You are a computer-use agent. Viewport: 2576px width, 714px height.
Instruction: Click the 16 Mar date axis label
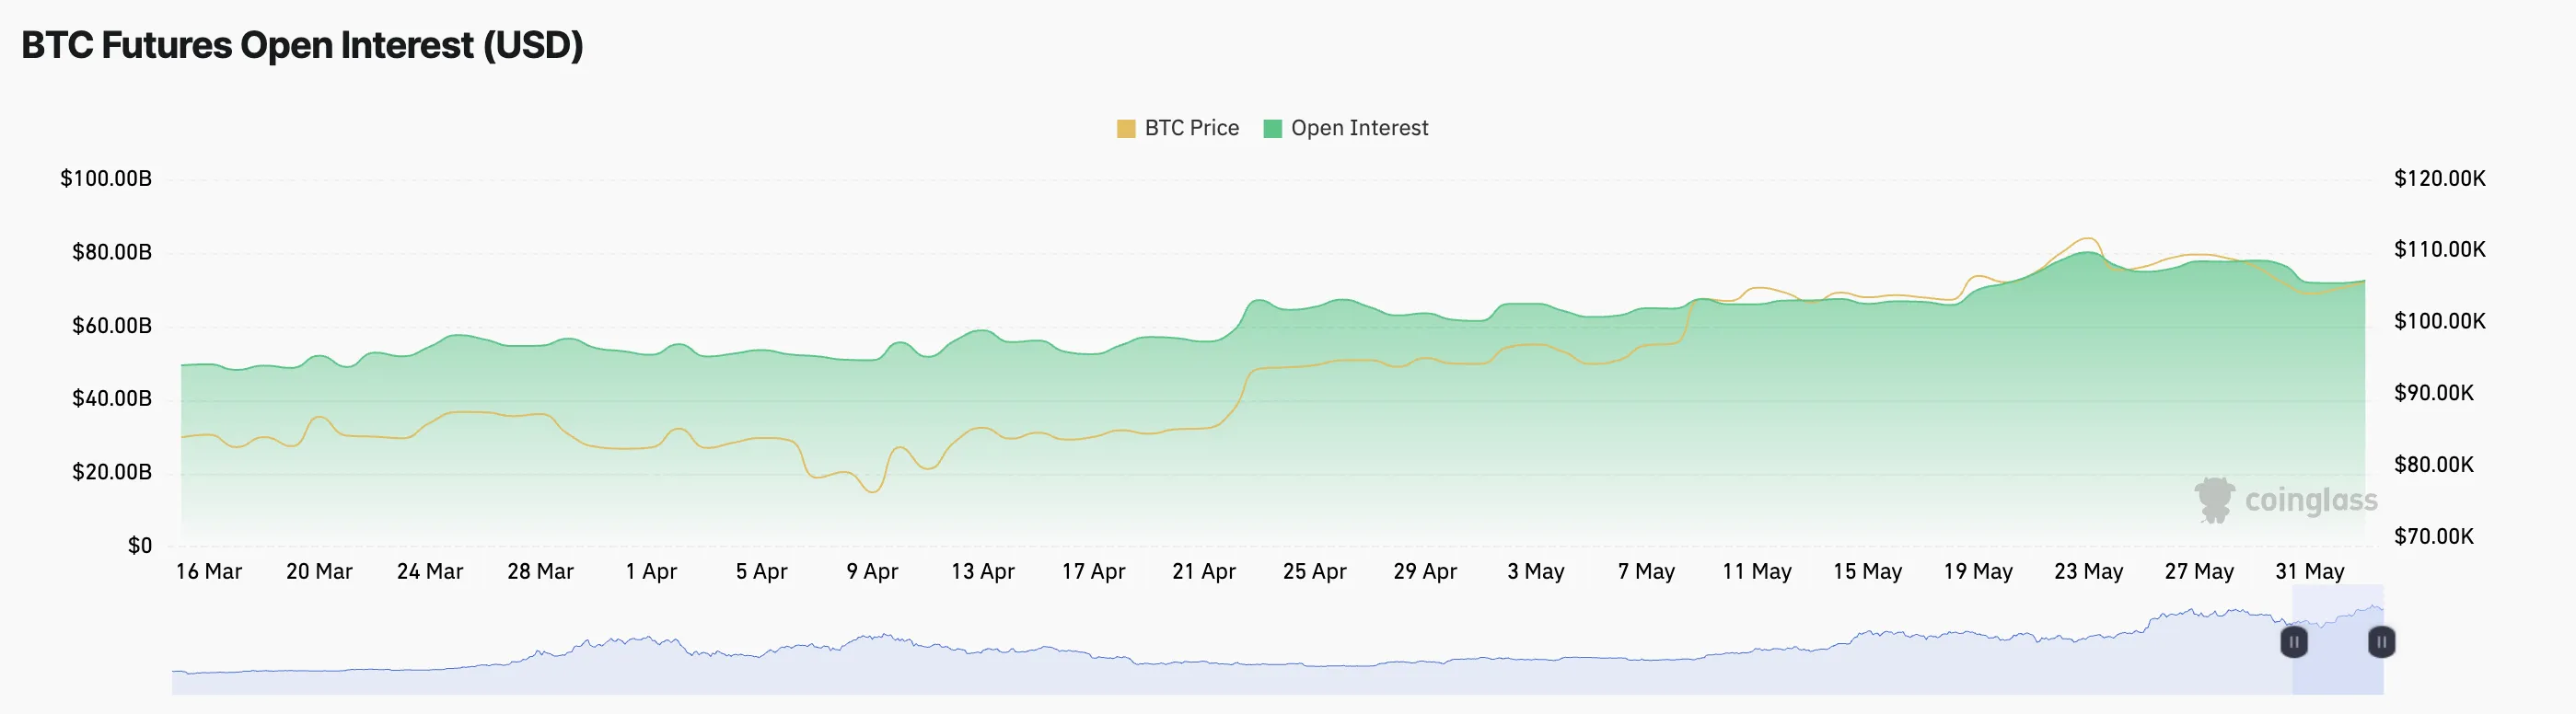coord(211,571)
